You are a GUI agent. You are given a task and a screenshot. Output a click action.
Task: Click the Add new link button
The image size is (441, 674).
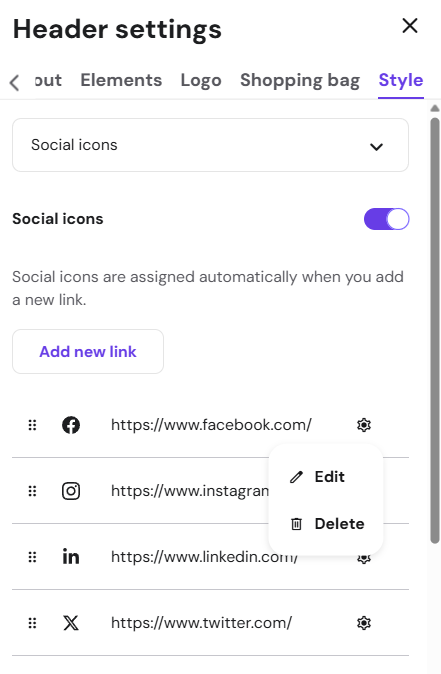(x=88, y=352)
